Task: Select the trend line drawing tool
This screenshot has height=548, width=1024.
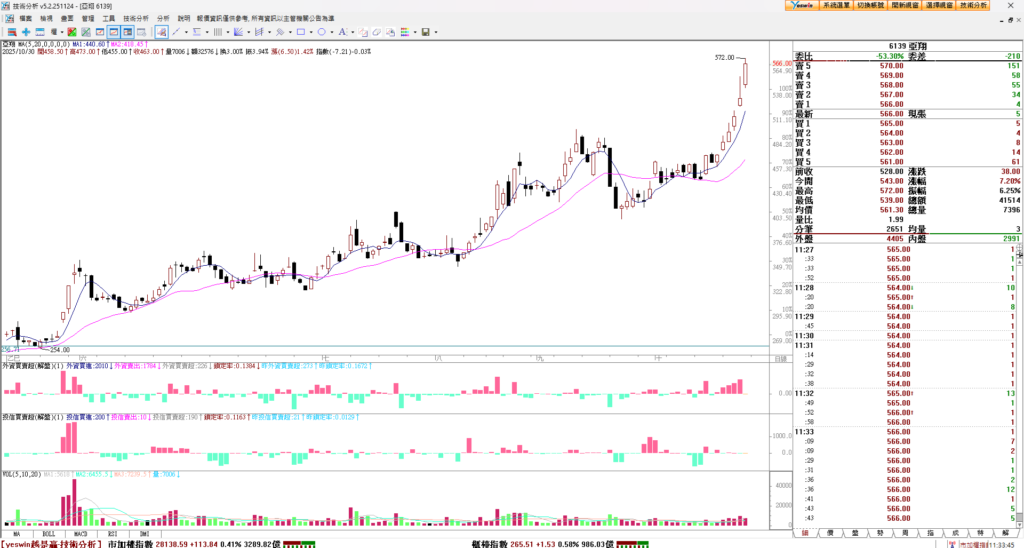Action: tap(176, 32)
